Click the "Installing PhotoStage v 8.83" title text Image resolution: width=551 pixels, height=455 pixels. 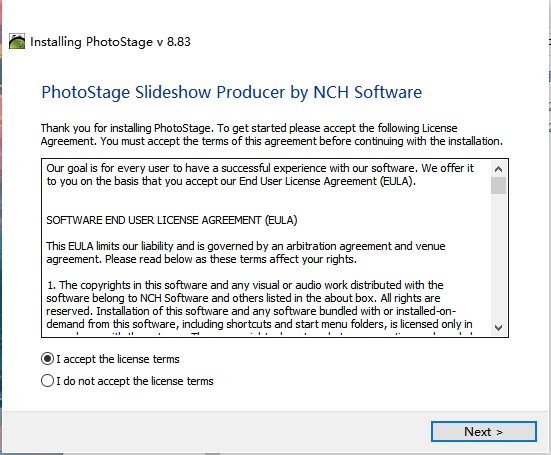110,42
